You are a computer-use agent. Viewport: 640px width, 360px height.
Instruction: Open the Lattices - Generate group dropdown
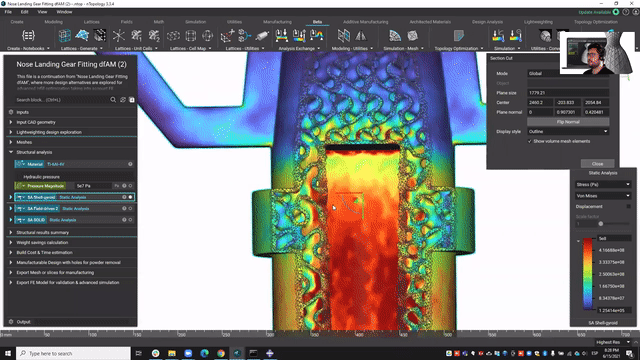click(101, 49)
